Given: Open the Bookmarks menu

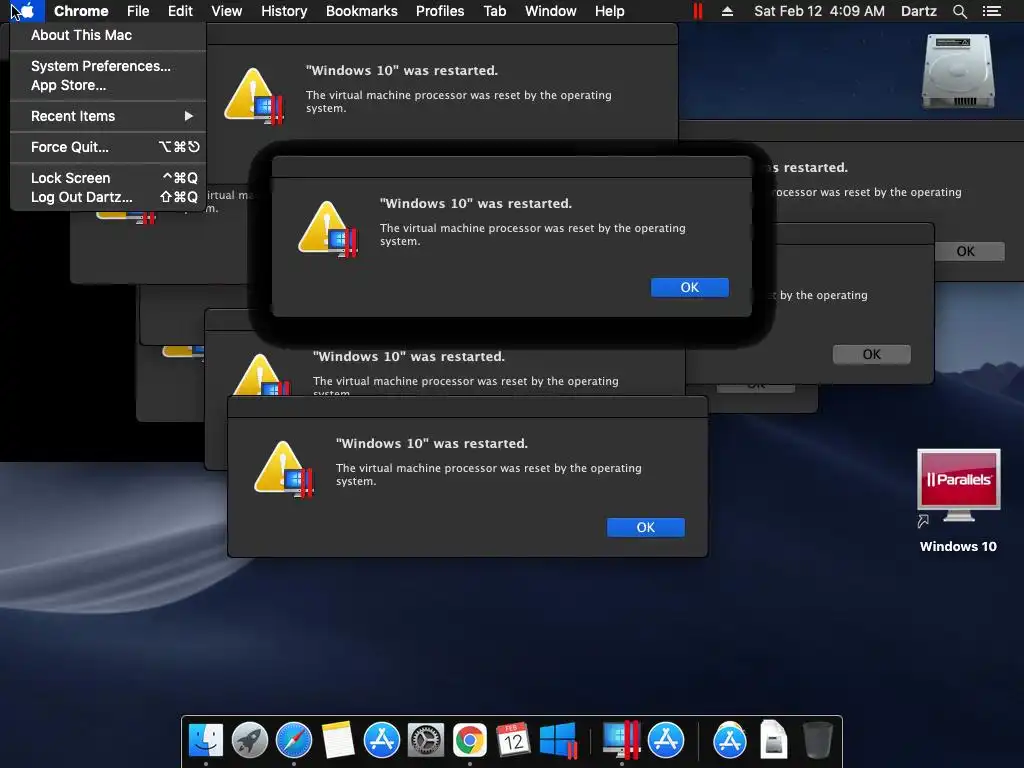Looking at the screenshot, I should click(x=362, y=11).
